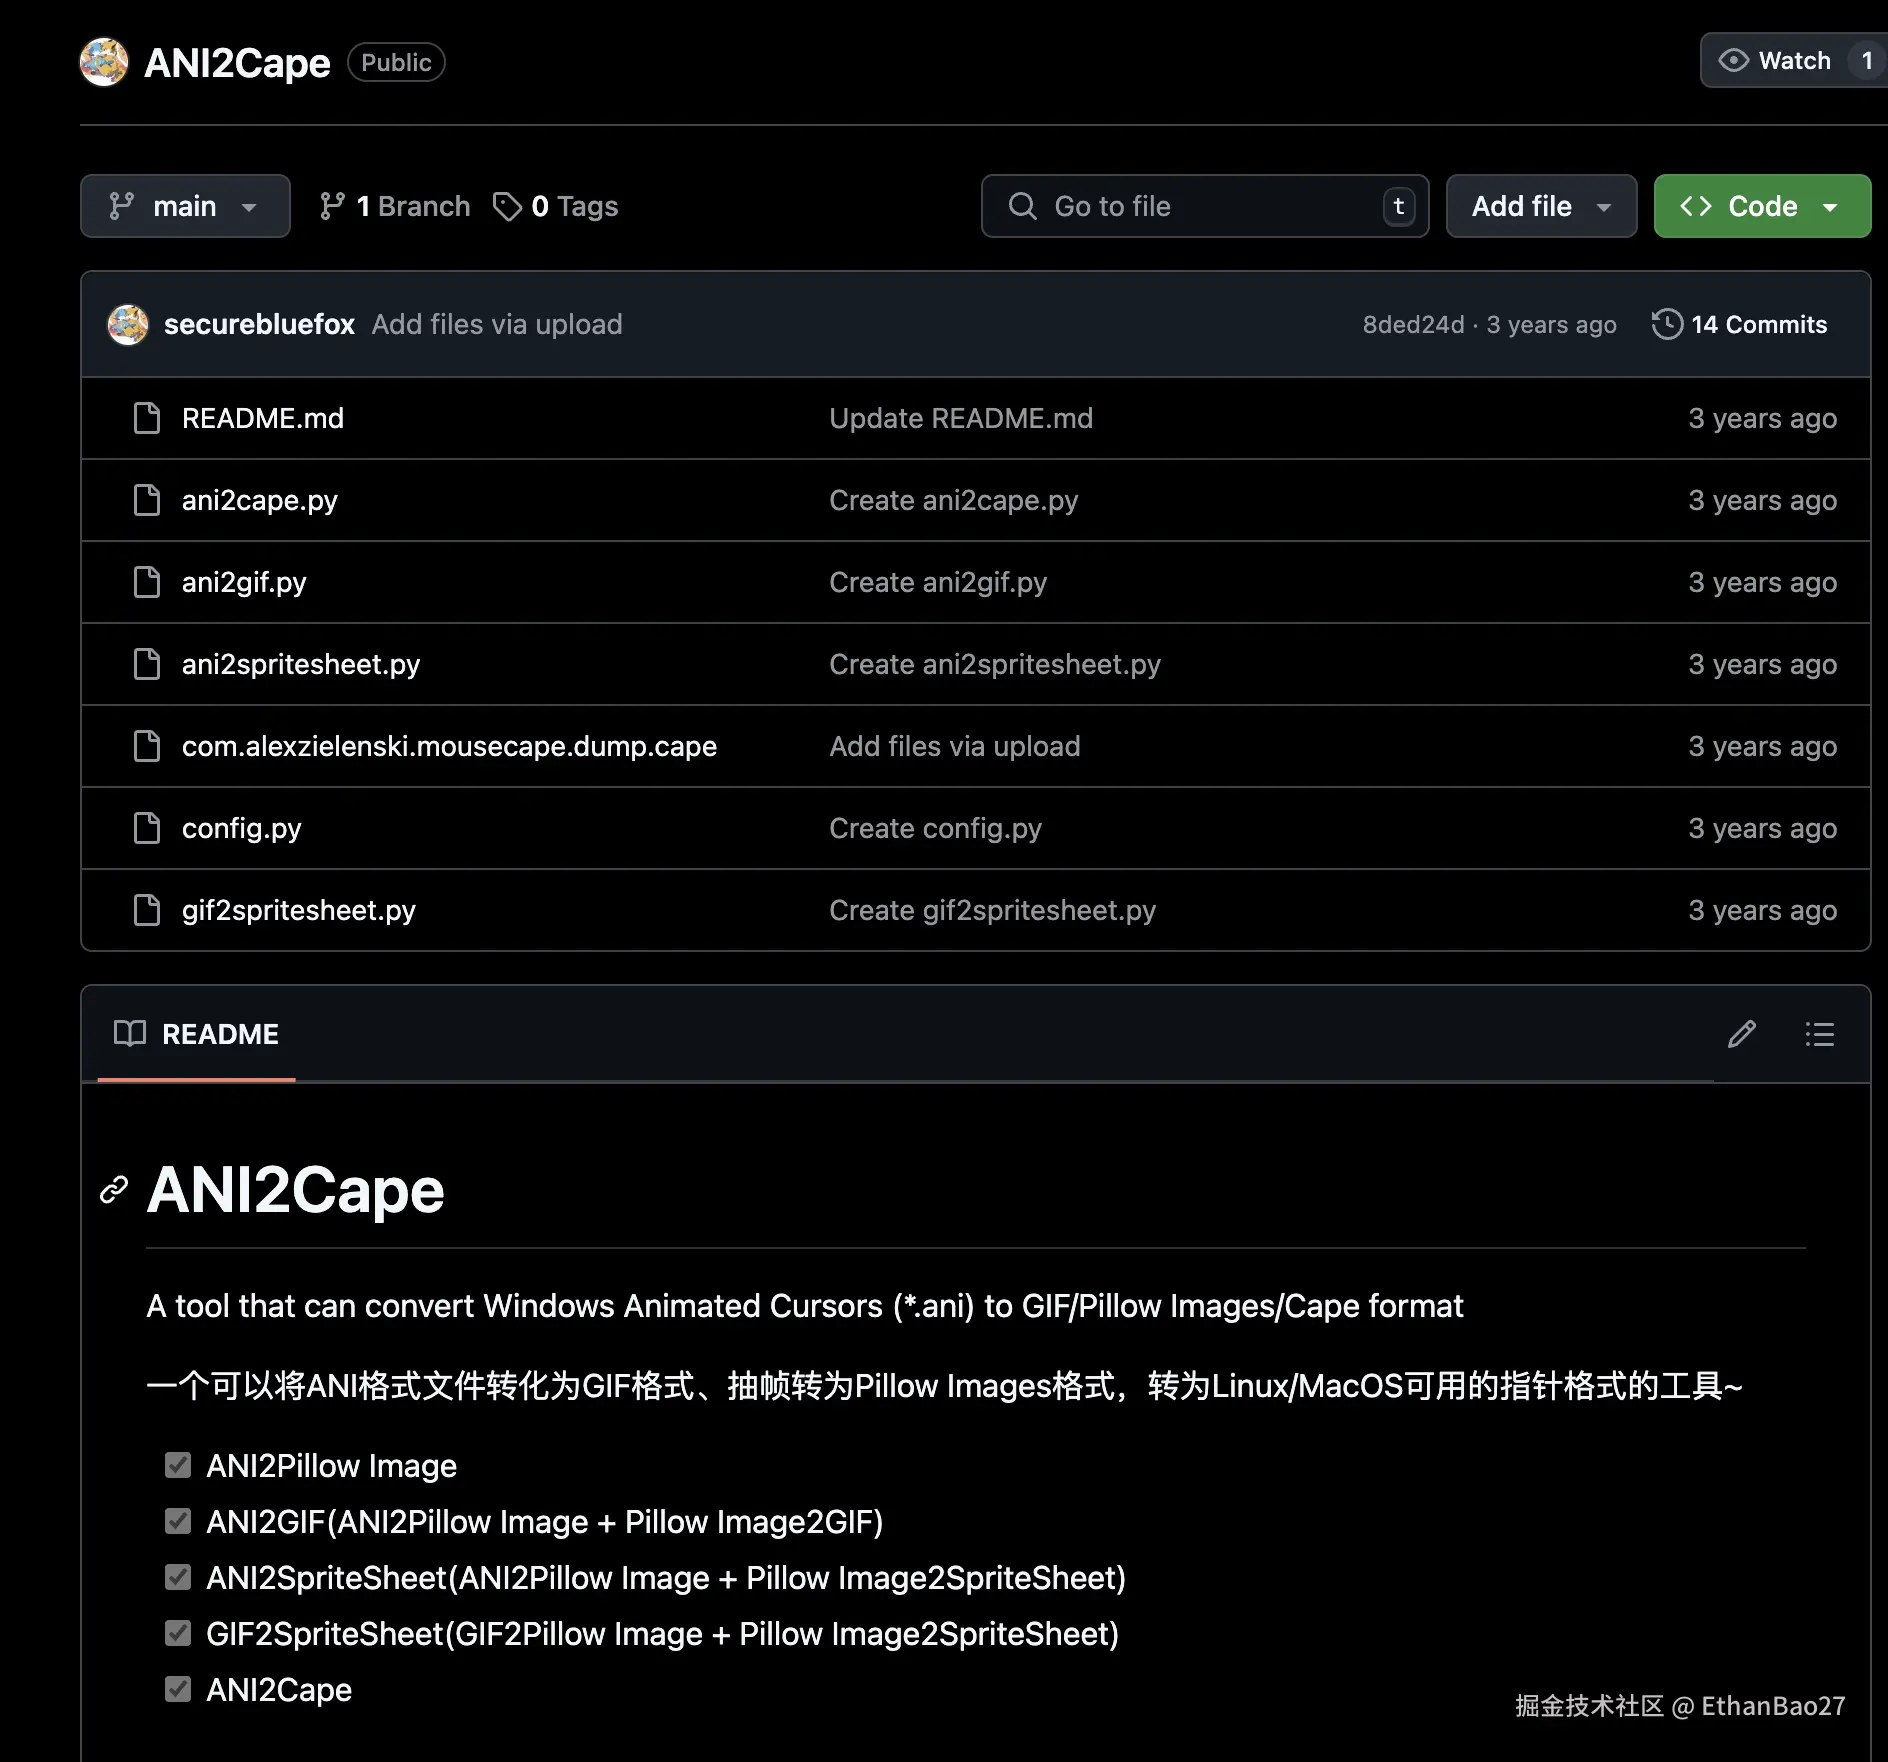Viewport: 1888px width, 1762px height.
Task: Open the 1 Branch link
Action: (395, 206)
